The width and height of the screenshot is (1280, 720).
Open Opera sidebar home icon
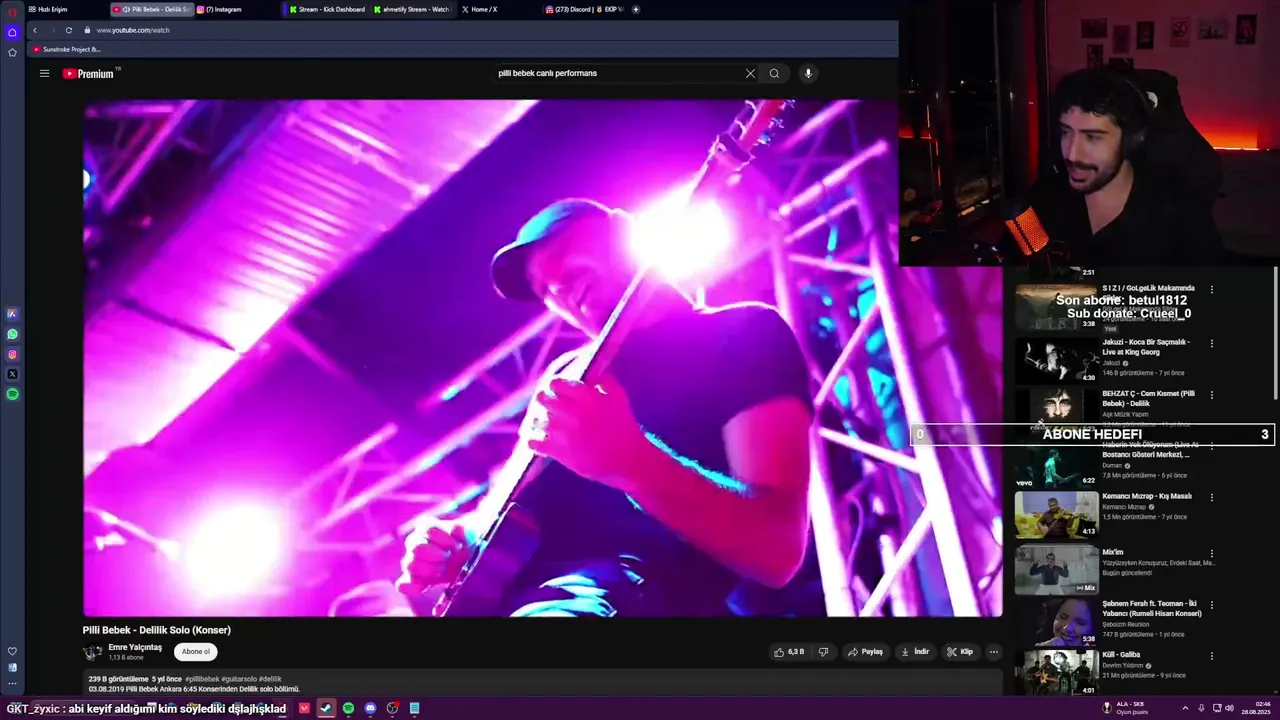click(12, 32)
